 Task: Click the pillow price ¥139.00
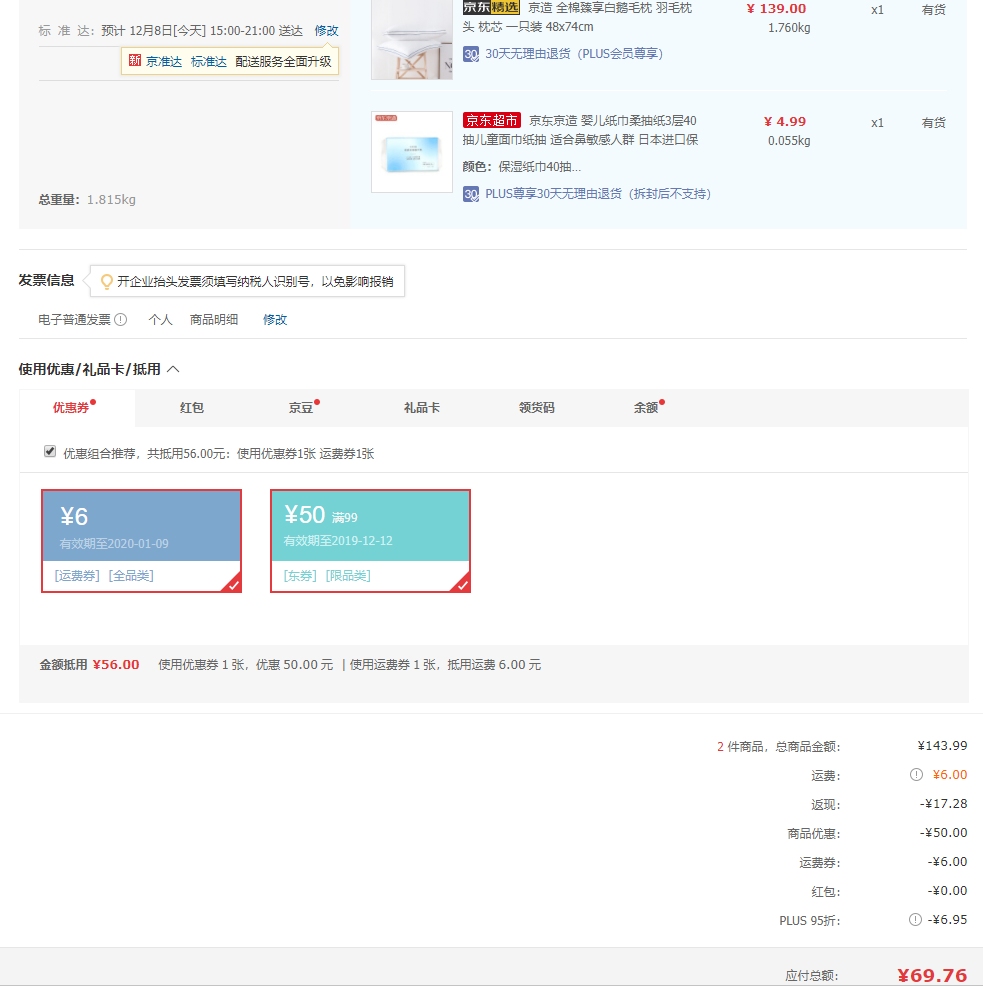tap(776, 9)
